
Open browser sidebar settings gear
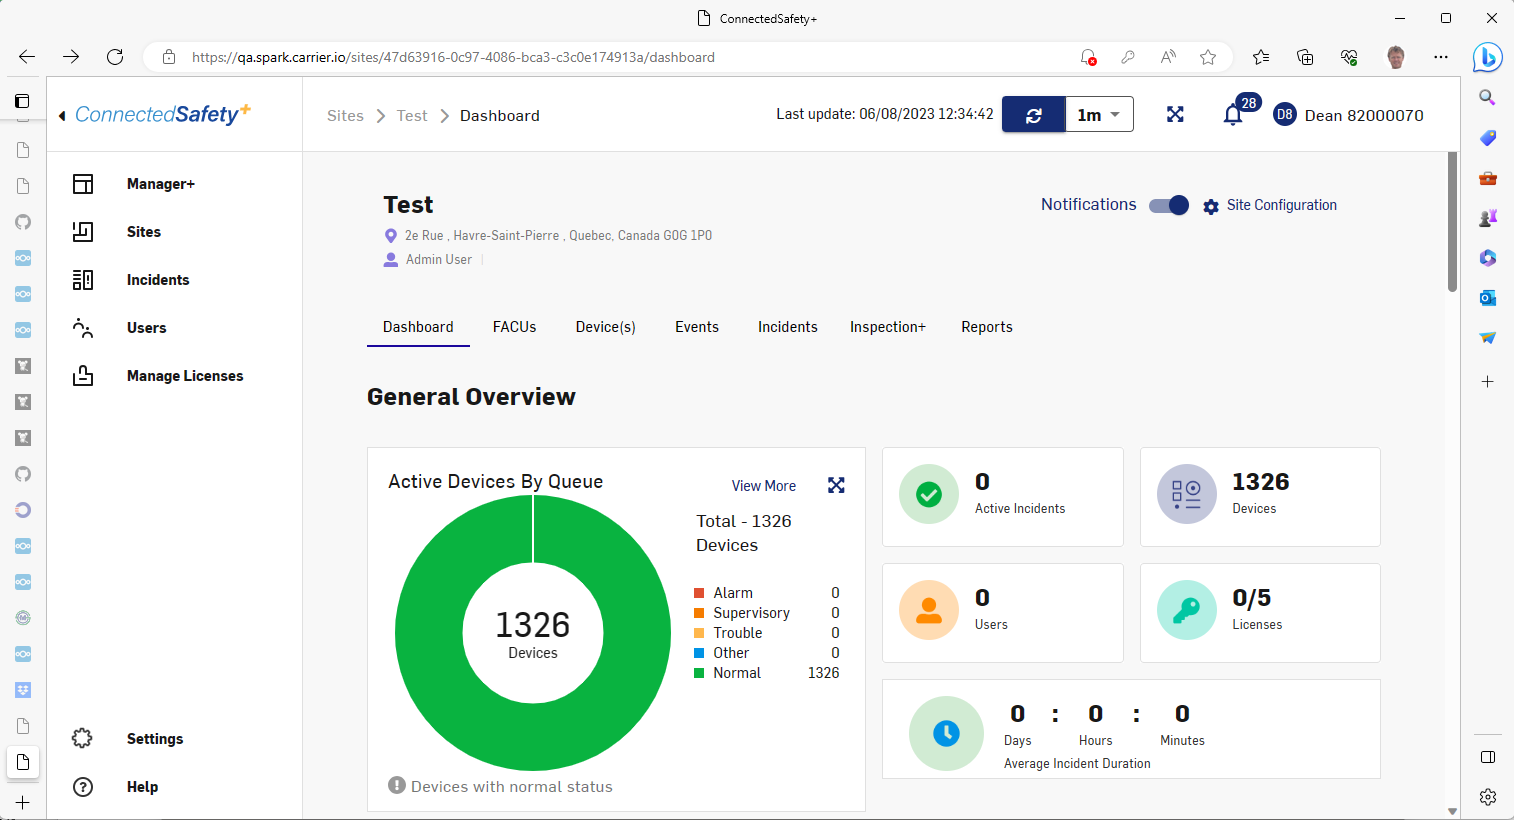[x=1488, y=797]
